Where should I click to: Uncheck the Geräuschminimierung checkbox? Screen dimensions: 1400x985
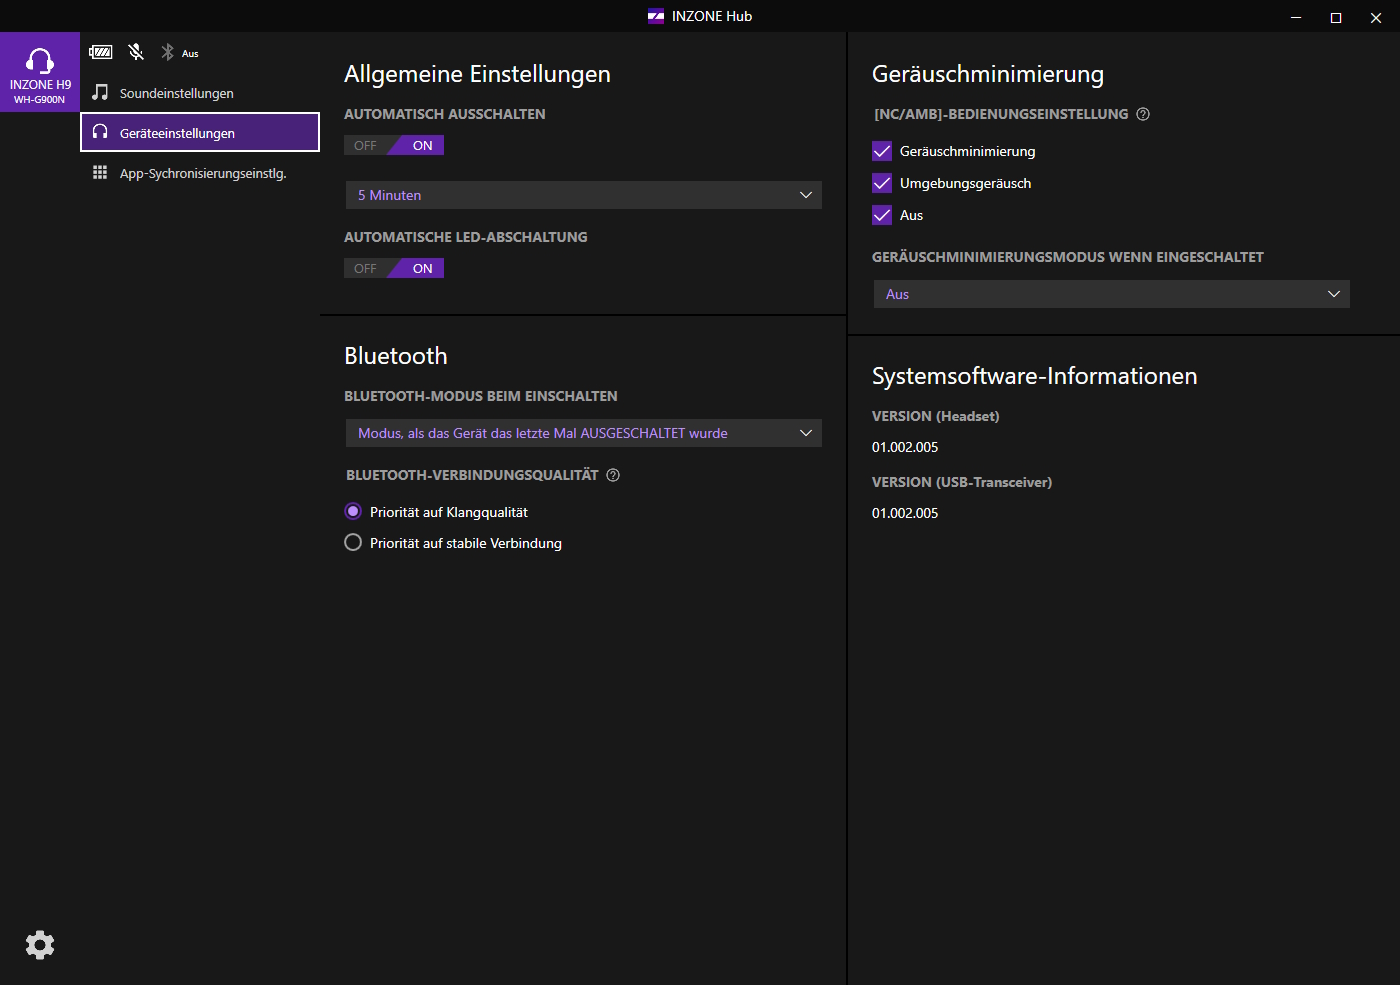click(x=882, y=151)
